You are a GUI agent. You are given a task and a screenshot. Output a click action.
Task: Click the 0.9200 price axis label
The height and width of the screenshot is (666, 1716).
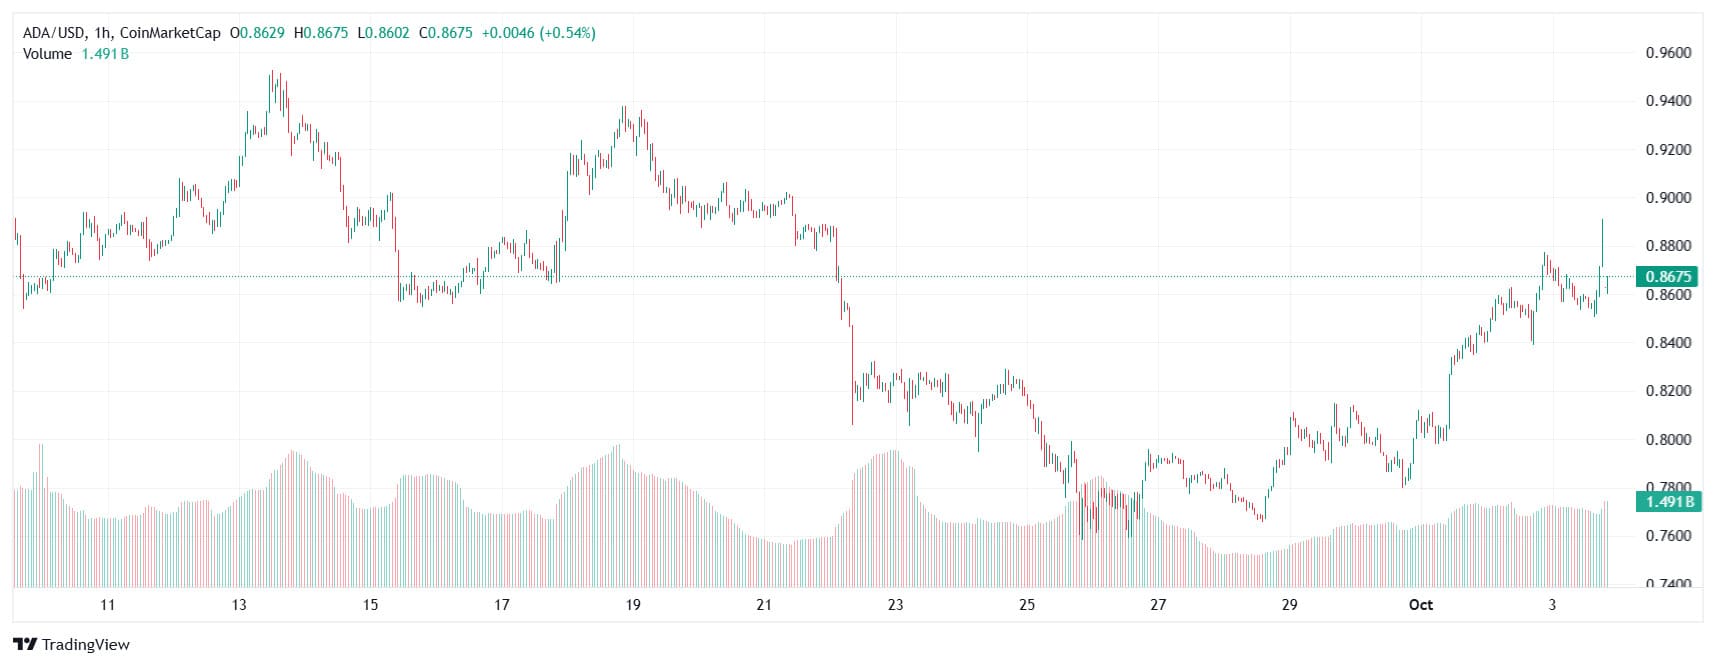[x=1668, y=150]
